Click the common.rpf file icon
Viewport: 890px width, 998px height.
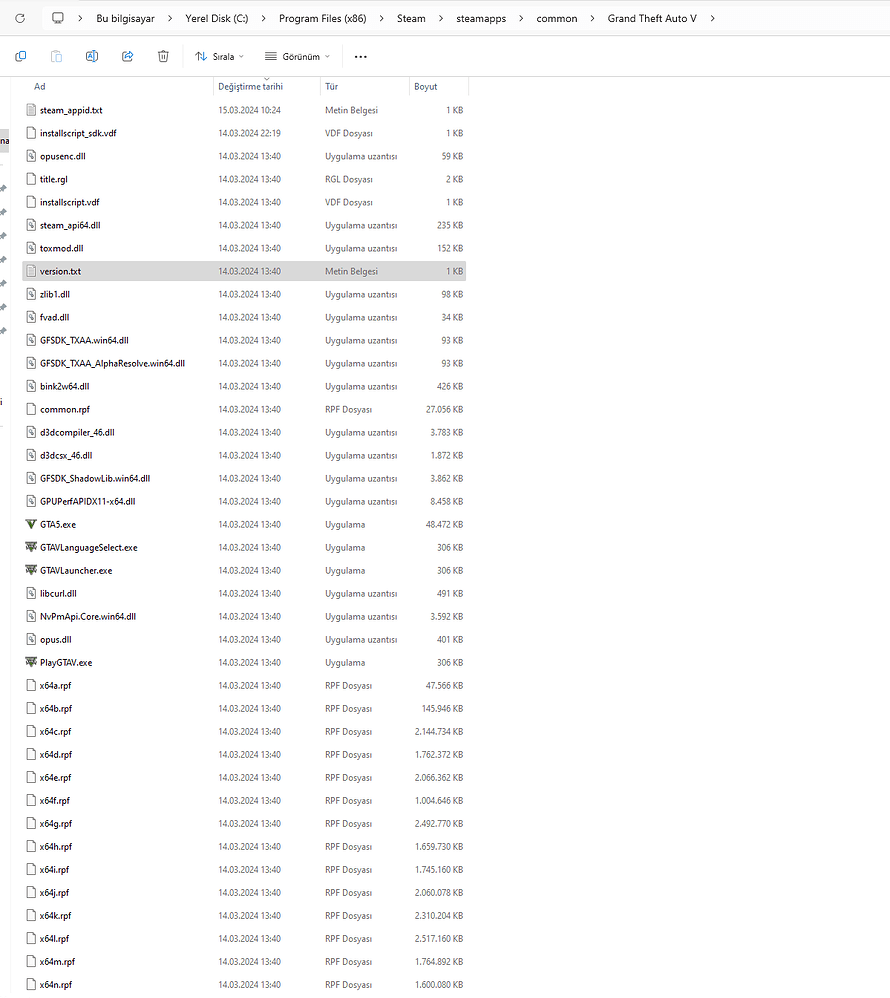coord(31,409)
